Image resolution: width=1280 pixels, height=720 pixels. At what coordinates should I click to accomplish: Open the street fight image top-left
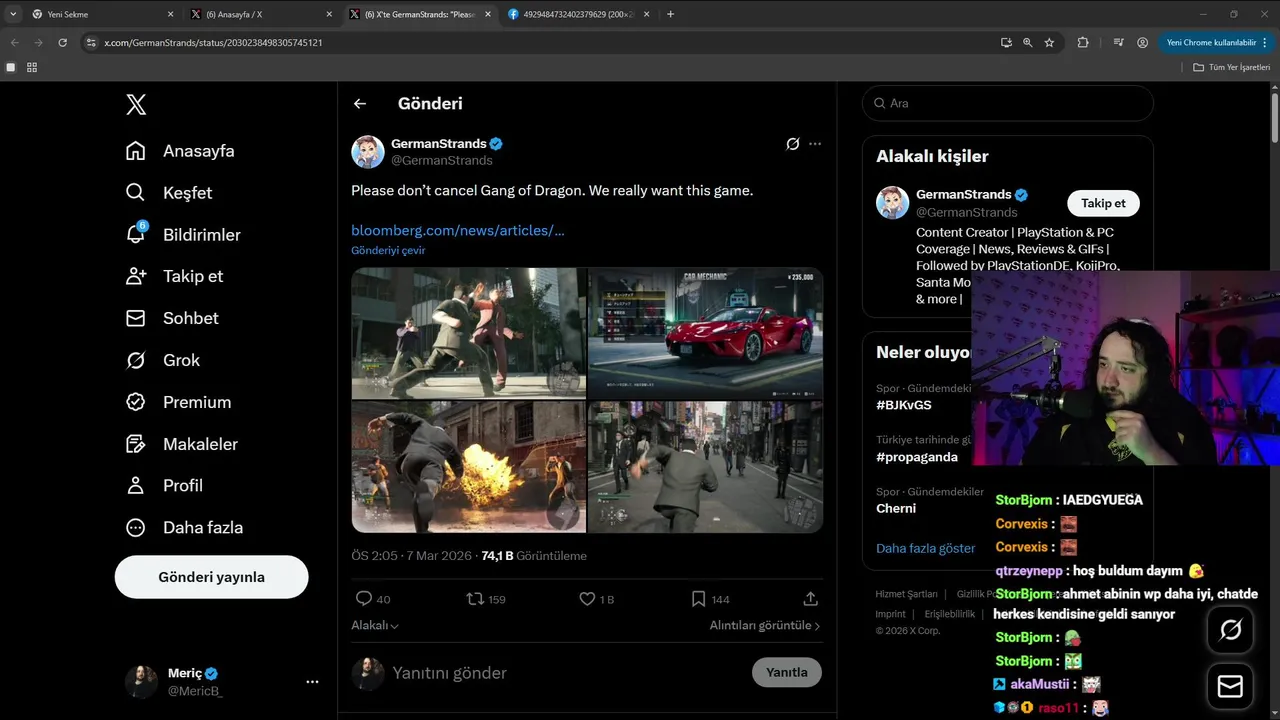pos(469,333)
